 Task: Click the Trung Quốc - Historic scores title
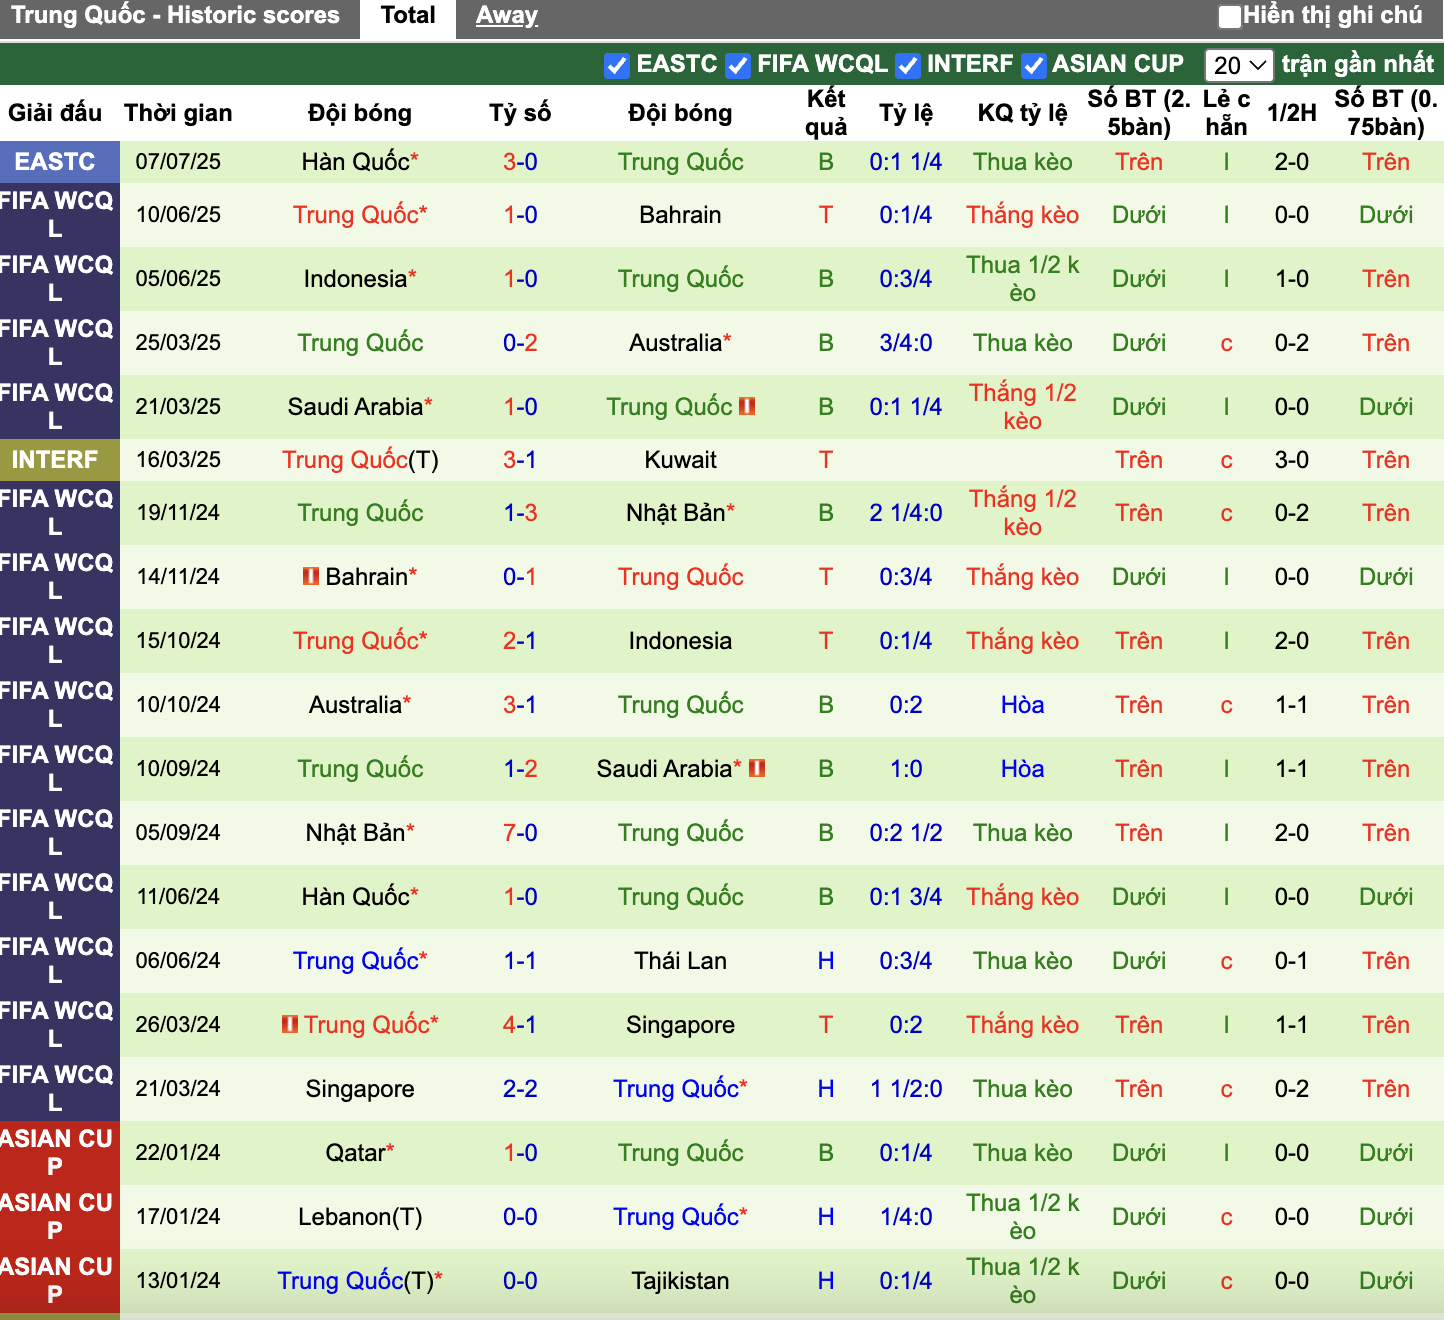[x=176, y=16]
